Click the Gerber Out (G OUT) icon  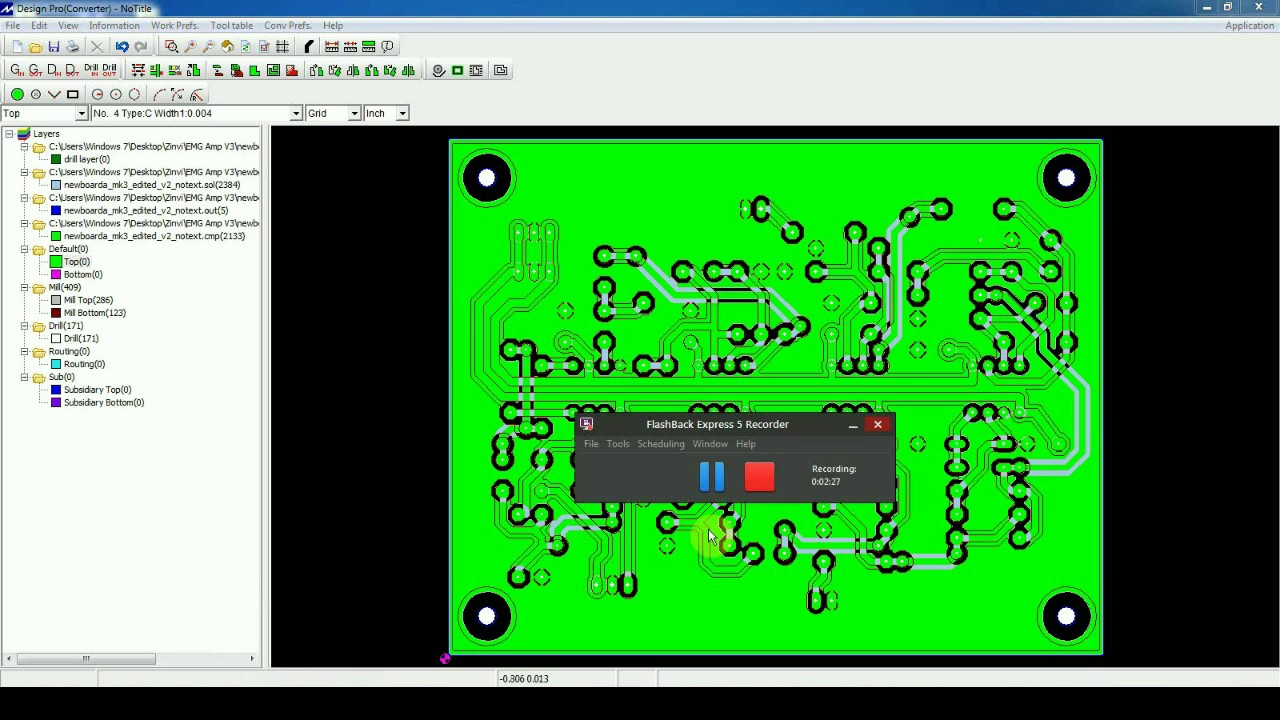pyautogui.click(x=36, y=70)
